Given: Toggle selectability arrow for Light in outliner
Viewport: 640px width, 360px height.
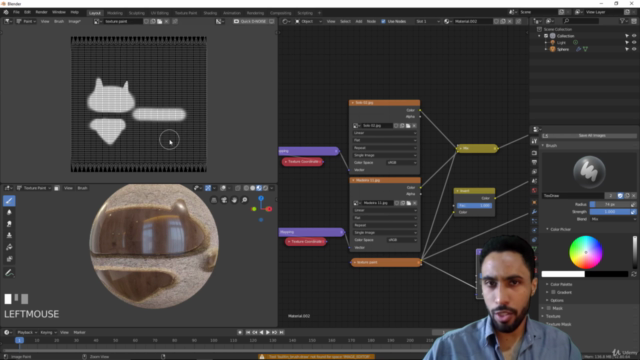Looking at the screenshot, I should tap(627, 42).
